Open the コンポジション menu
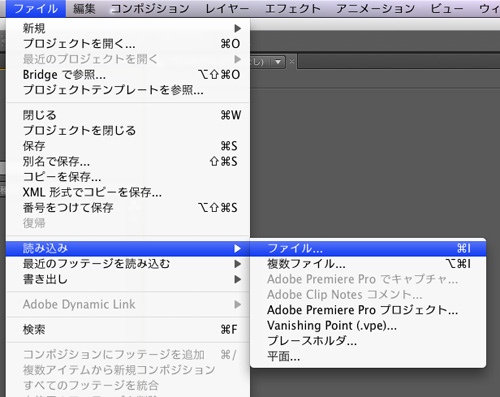The image size is (500, 397). [150, 8]
